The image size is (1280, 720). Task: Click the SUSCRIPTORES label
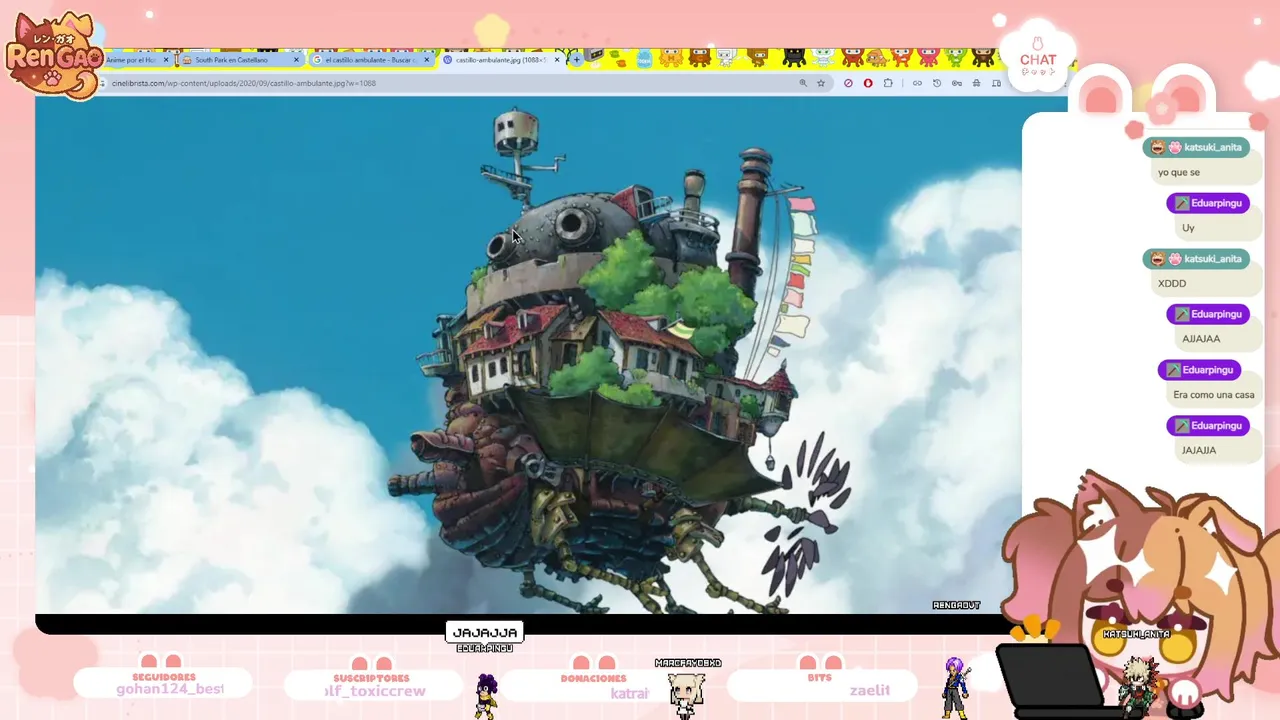(x=372, y=678)
